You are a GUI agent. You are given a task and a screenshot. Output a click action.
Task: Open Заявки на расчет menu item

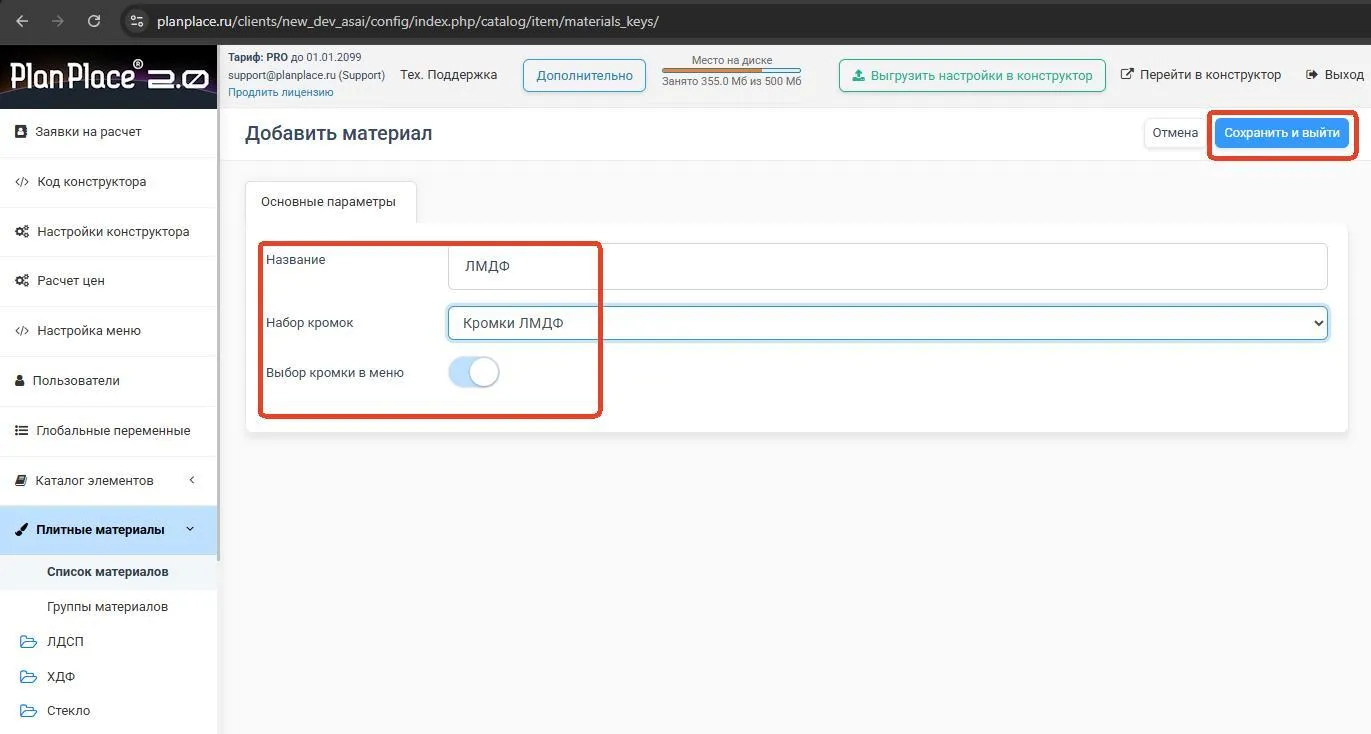click(108, 132)
